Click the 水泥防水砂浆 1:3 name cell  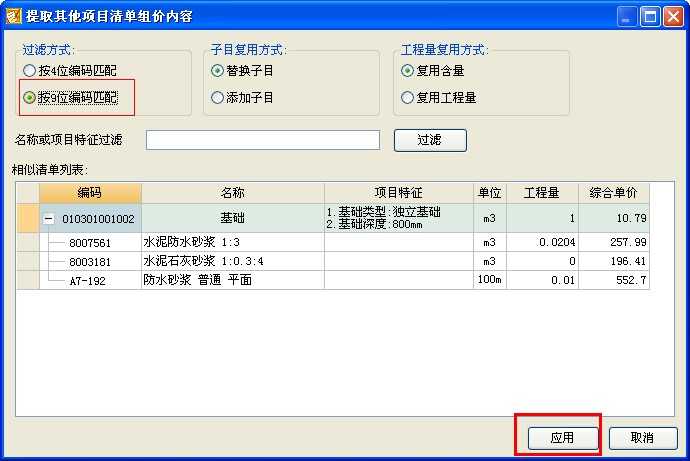[x=233, y=242]
